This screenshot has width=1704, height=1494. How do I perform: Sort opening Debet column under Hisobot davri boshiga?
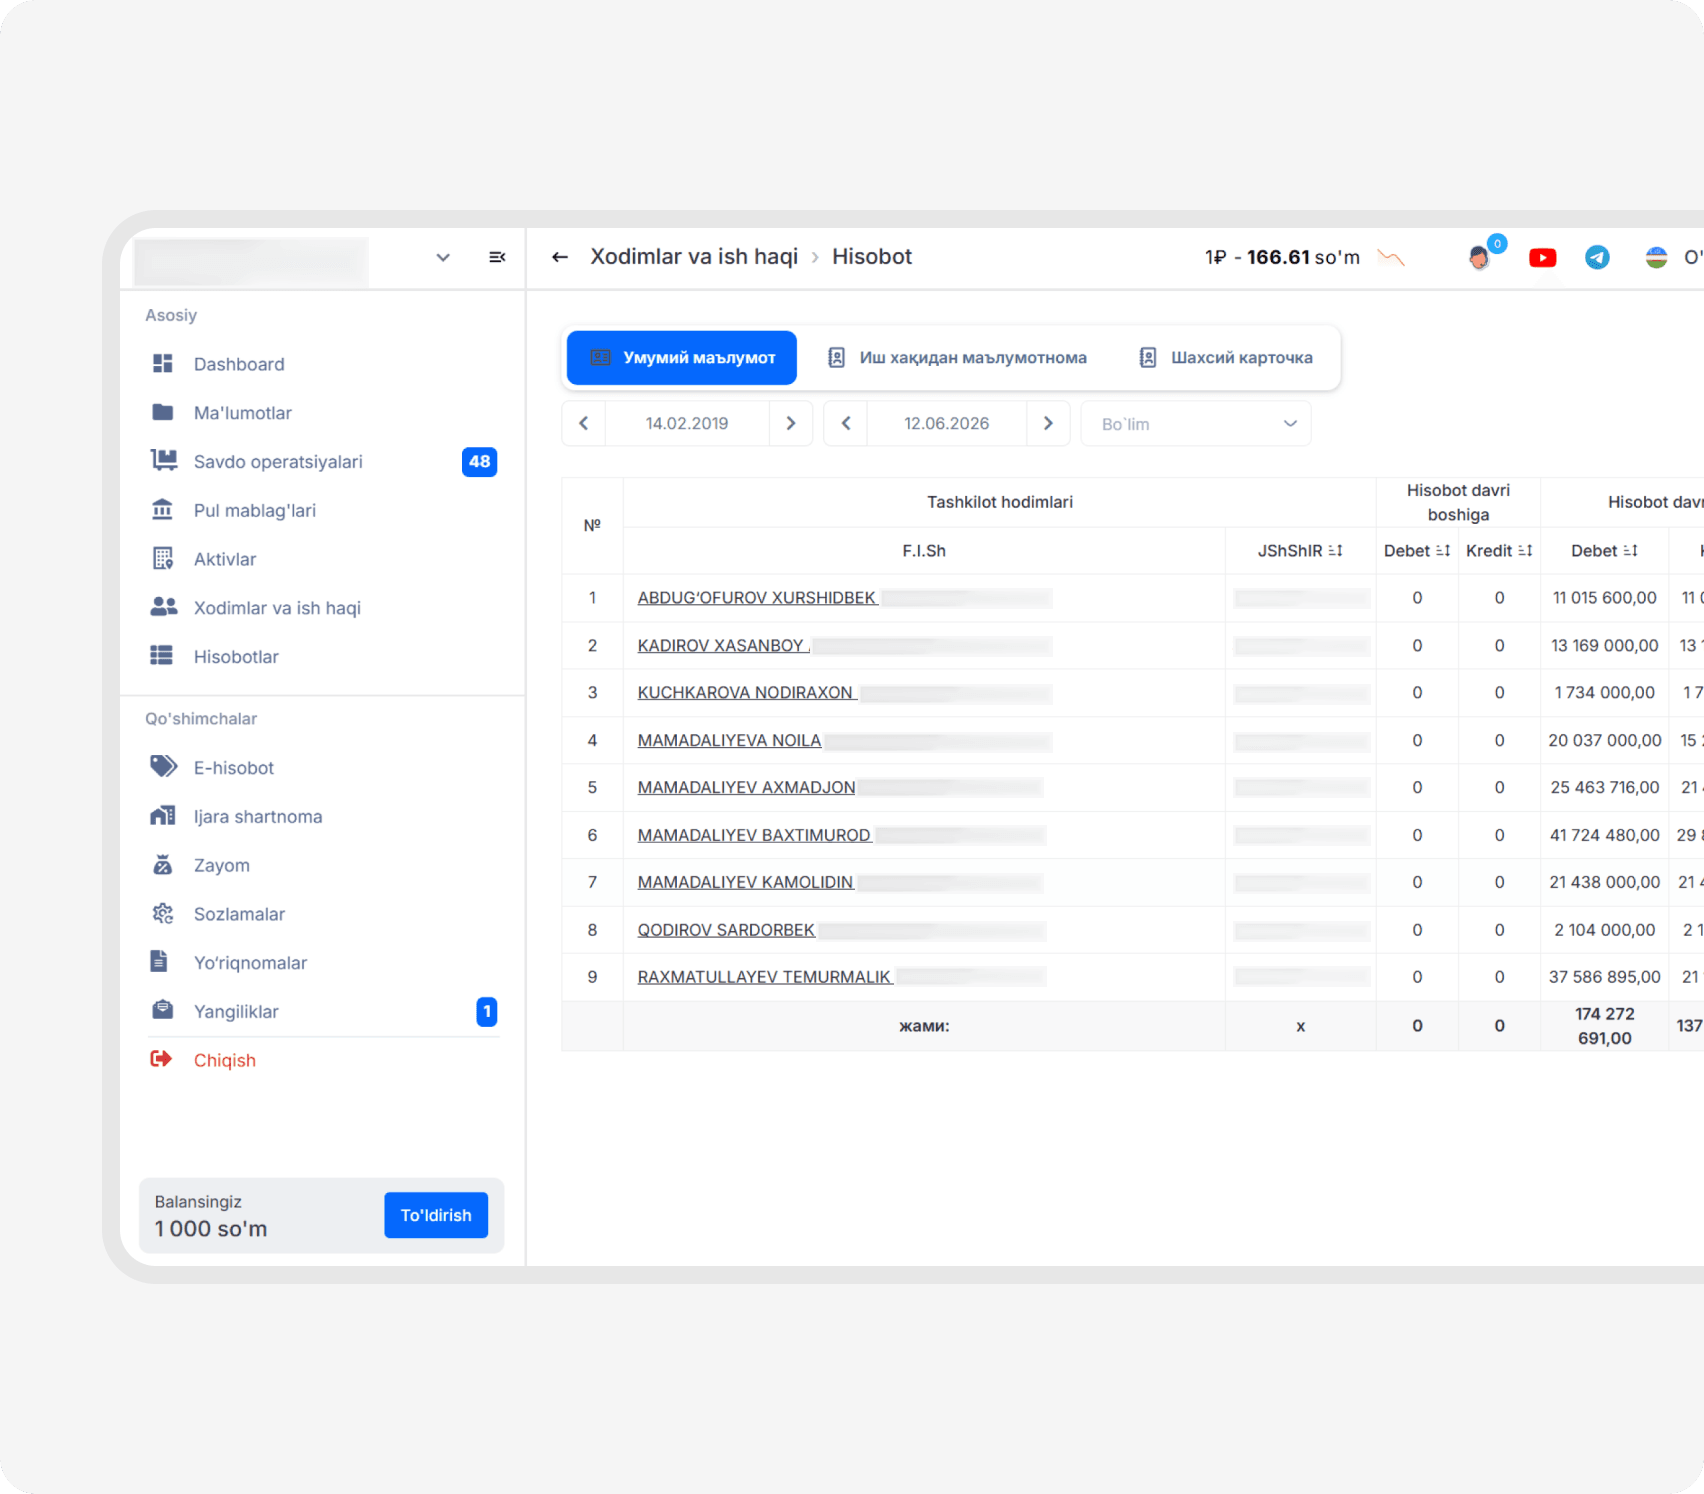1443,551
